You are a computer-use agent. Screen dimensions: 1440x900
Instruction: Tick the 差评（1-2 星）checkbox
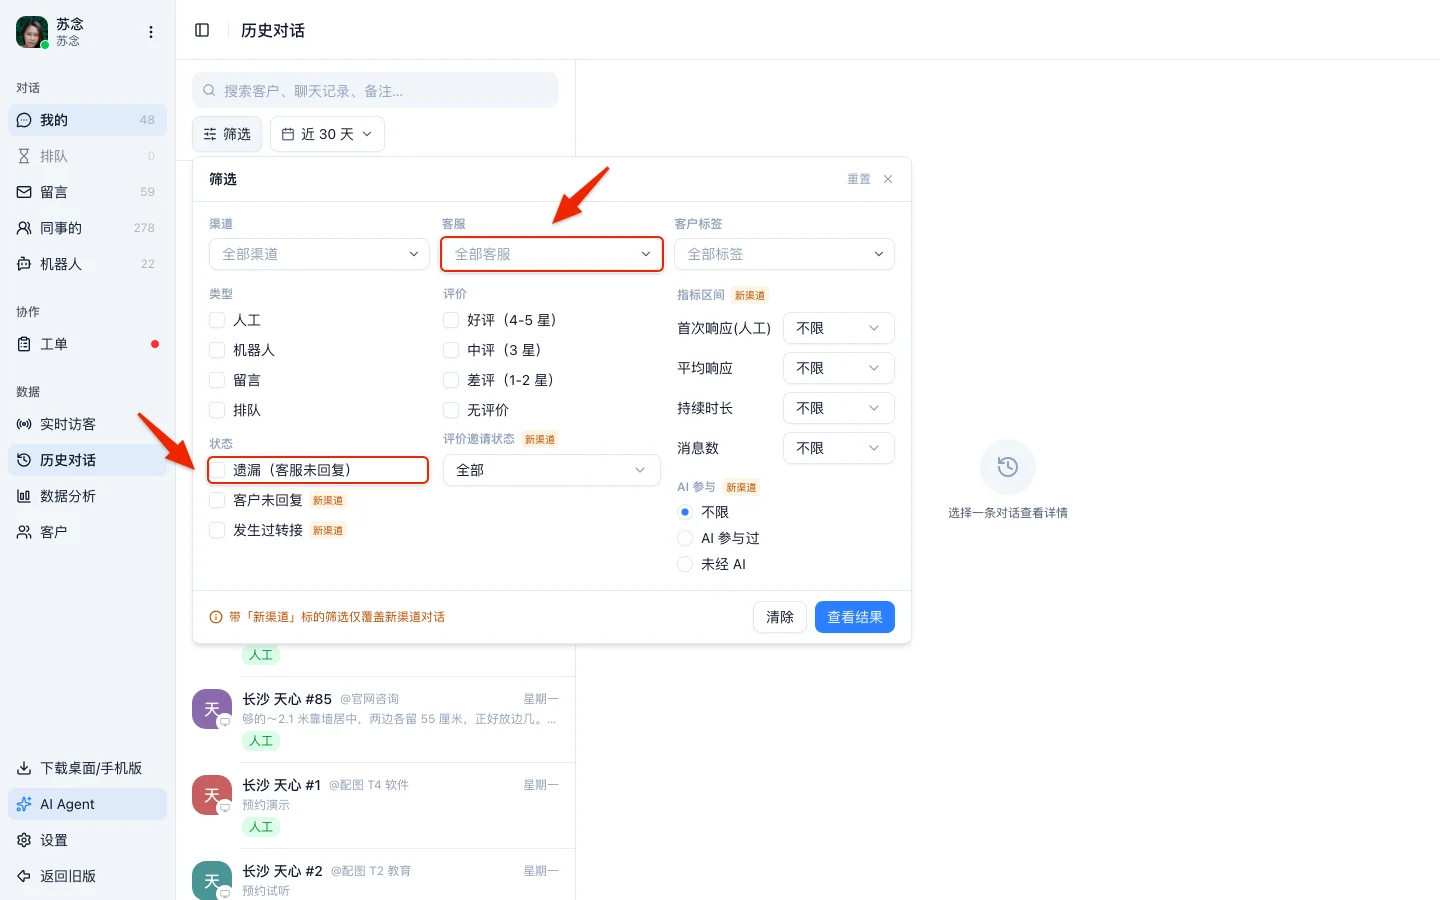click(x=451, y=380)
